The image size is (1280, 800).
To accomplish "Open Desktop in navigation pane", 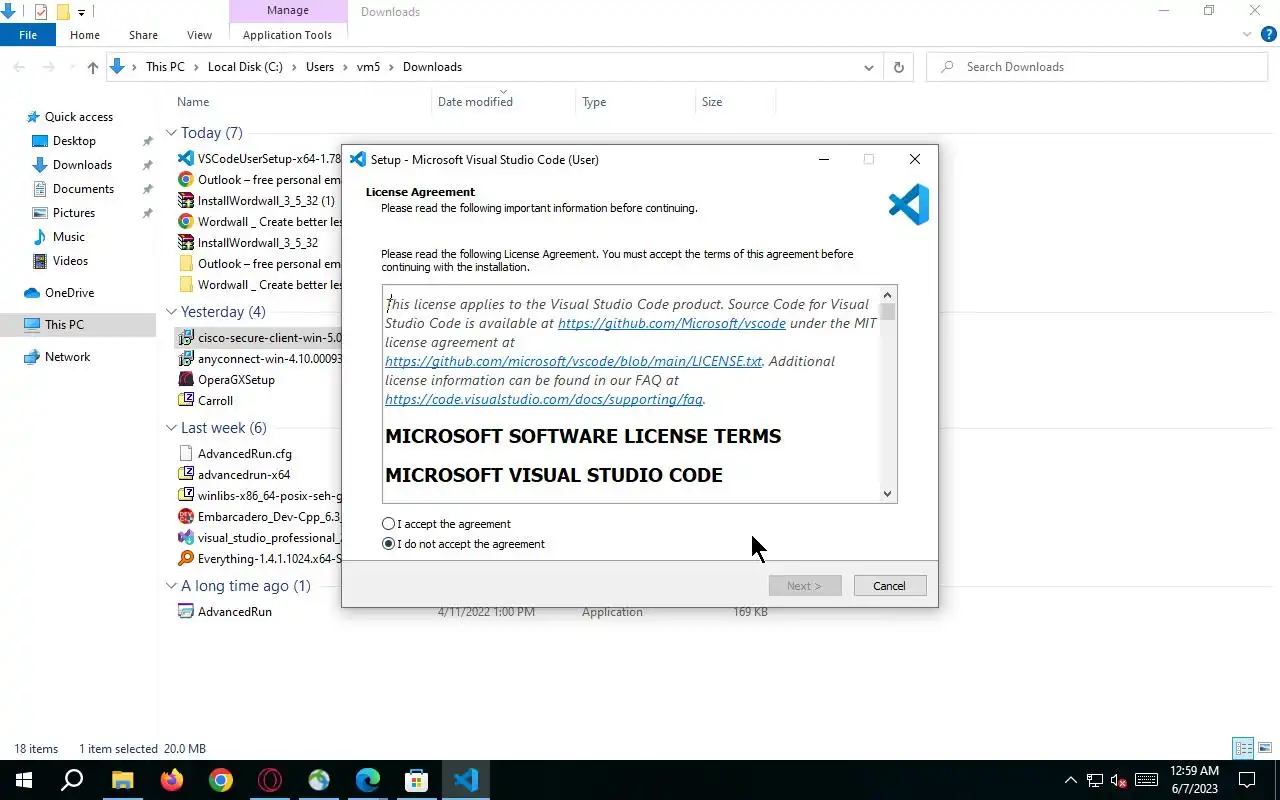I will click(74, 141).
